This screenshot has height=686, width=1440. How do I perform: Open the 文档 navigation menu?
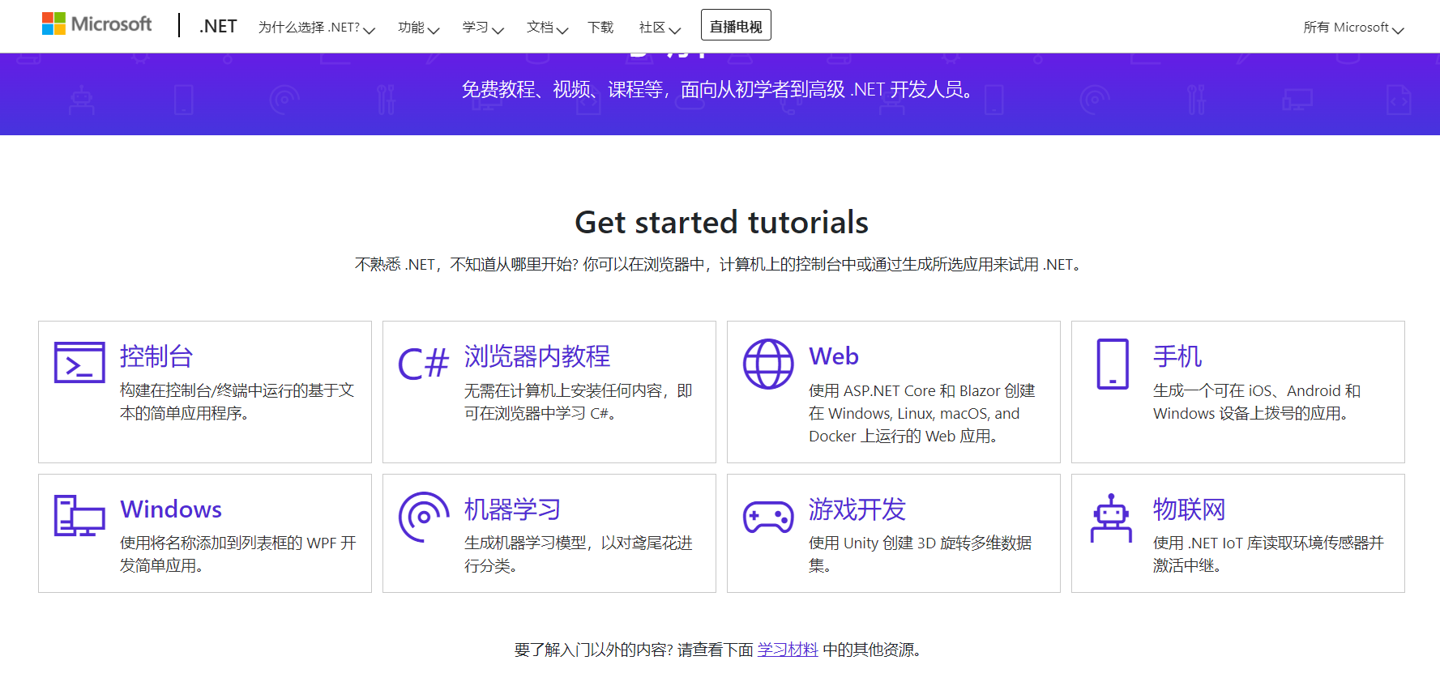547,28
